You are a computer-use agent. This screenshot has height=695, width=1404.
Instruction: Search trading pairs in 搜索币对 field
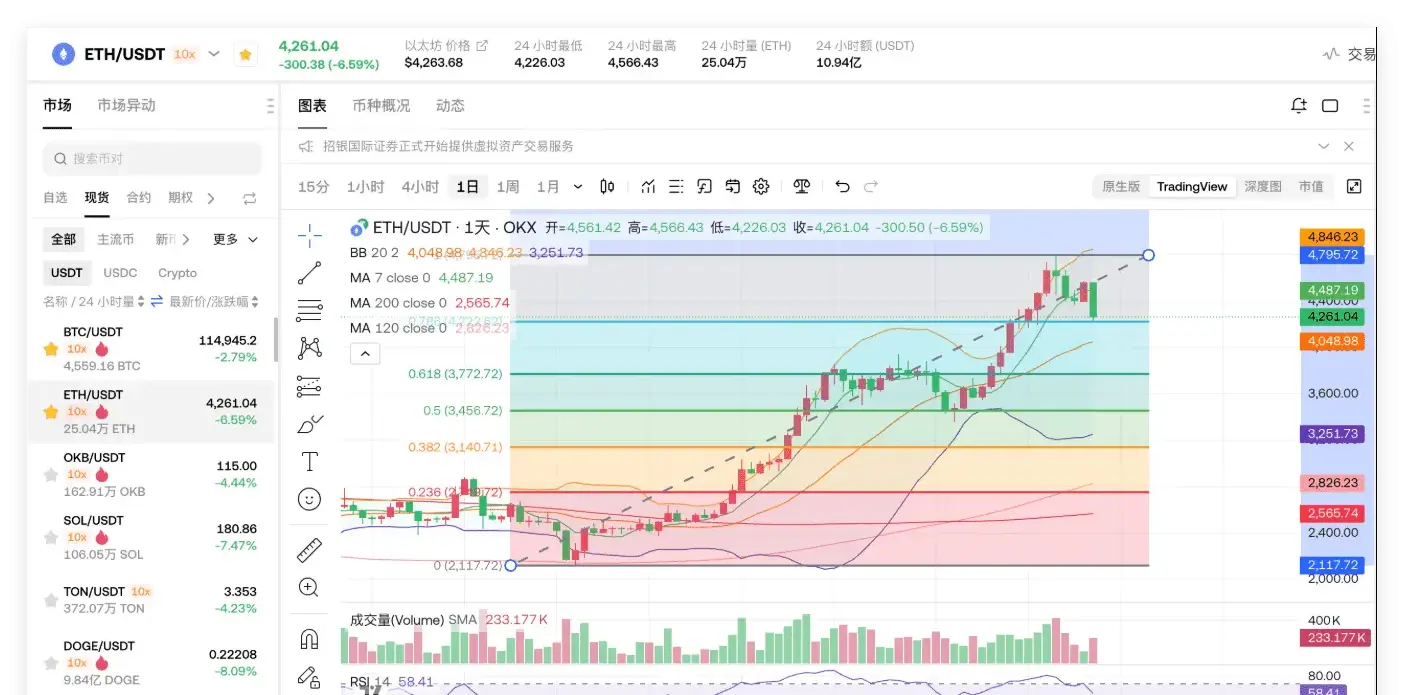click(x=152, y=158)
